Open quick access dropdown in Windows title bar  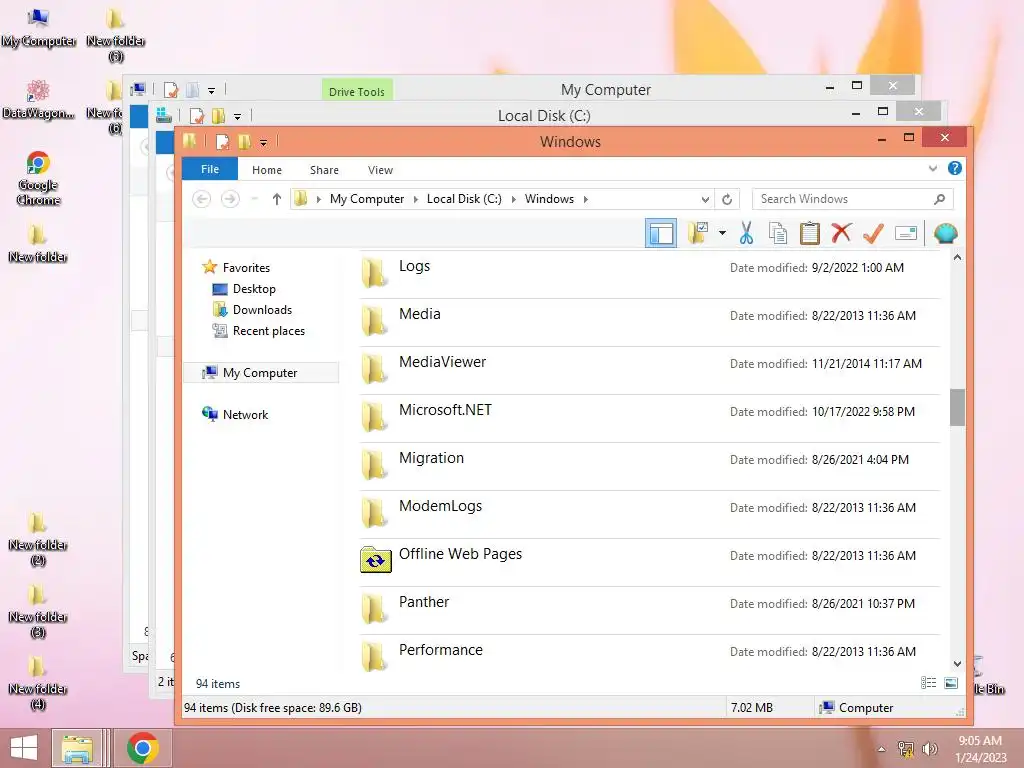[263, 142]
